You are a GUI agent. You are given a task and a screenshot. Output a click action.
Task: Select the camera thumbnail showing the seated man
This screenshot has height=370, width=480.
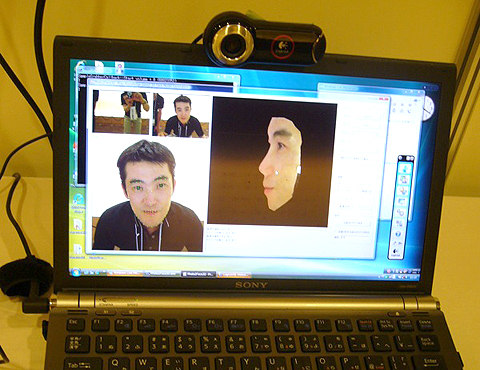pyautogui.click(x=181, y=115)
